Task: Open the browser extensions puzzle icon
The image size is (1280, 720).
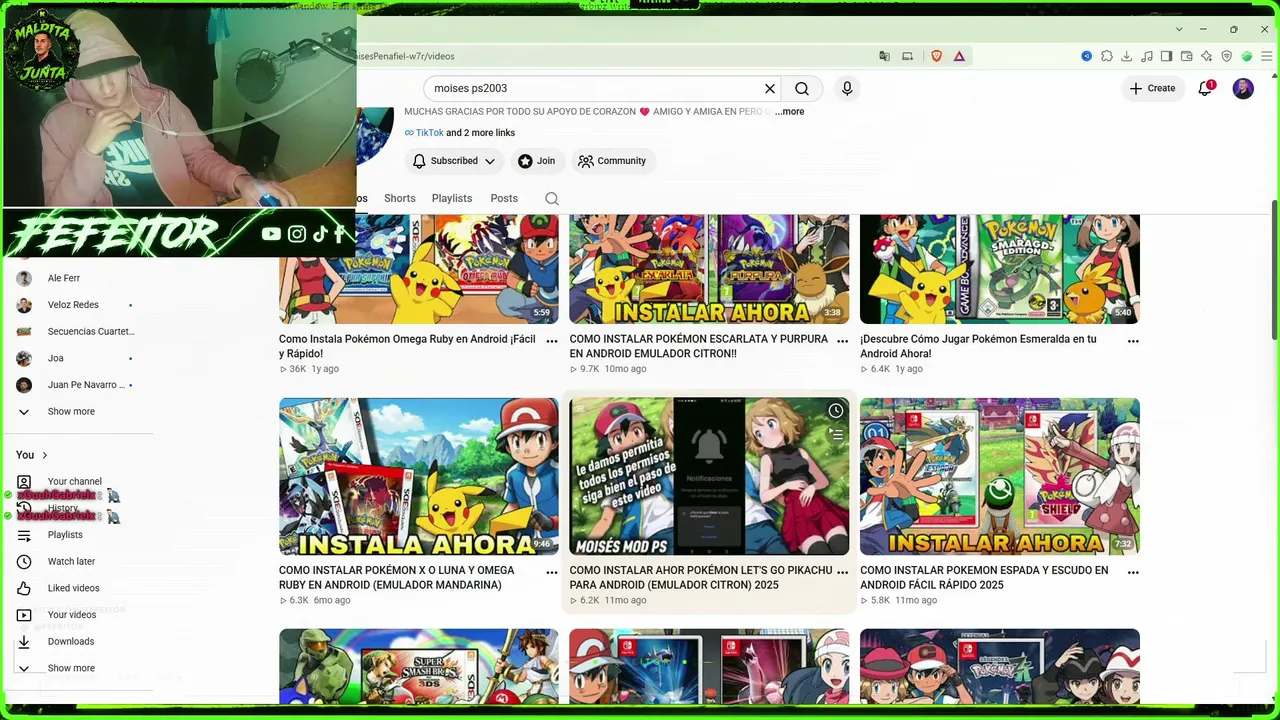Action: (x=1107, y=56)
